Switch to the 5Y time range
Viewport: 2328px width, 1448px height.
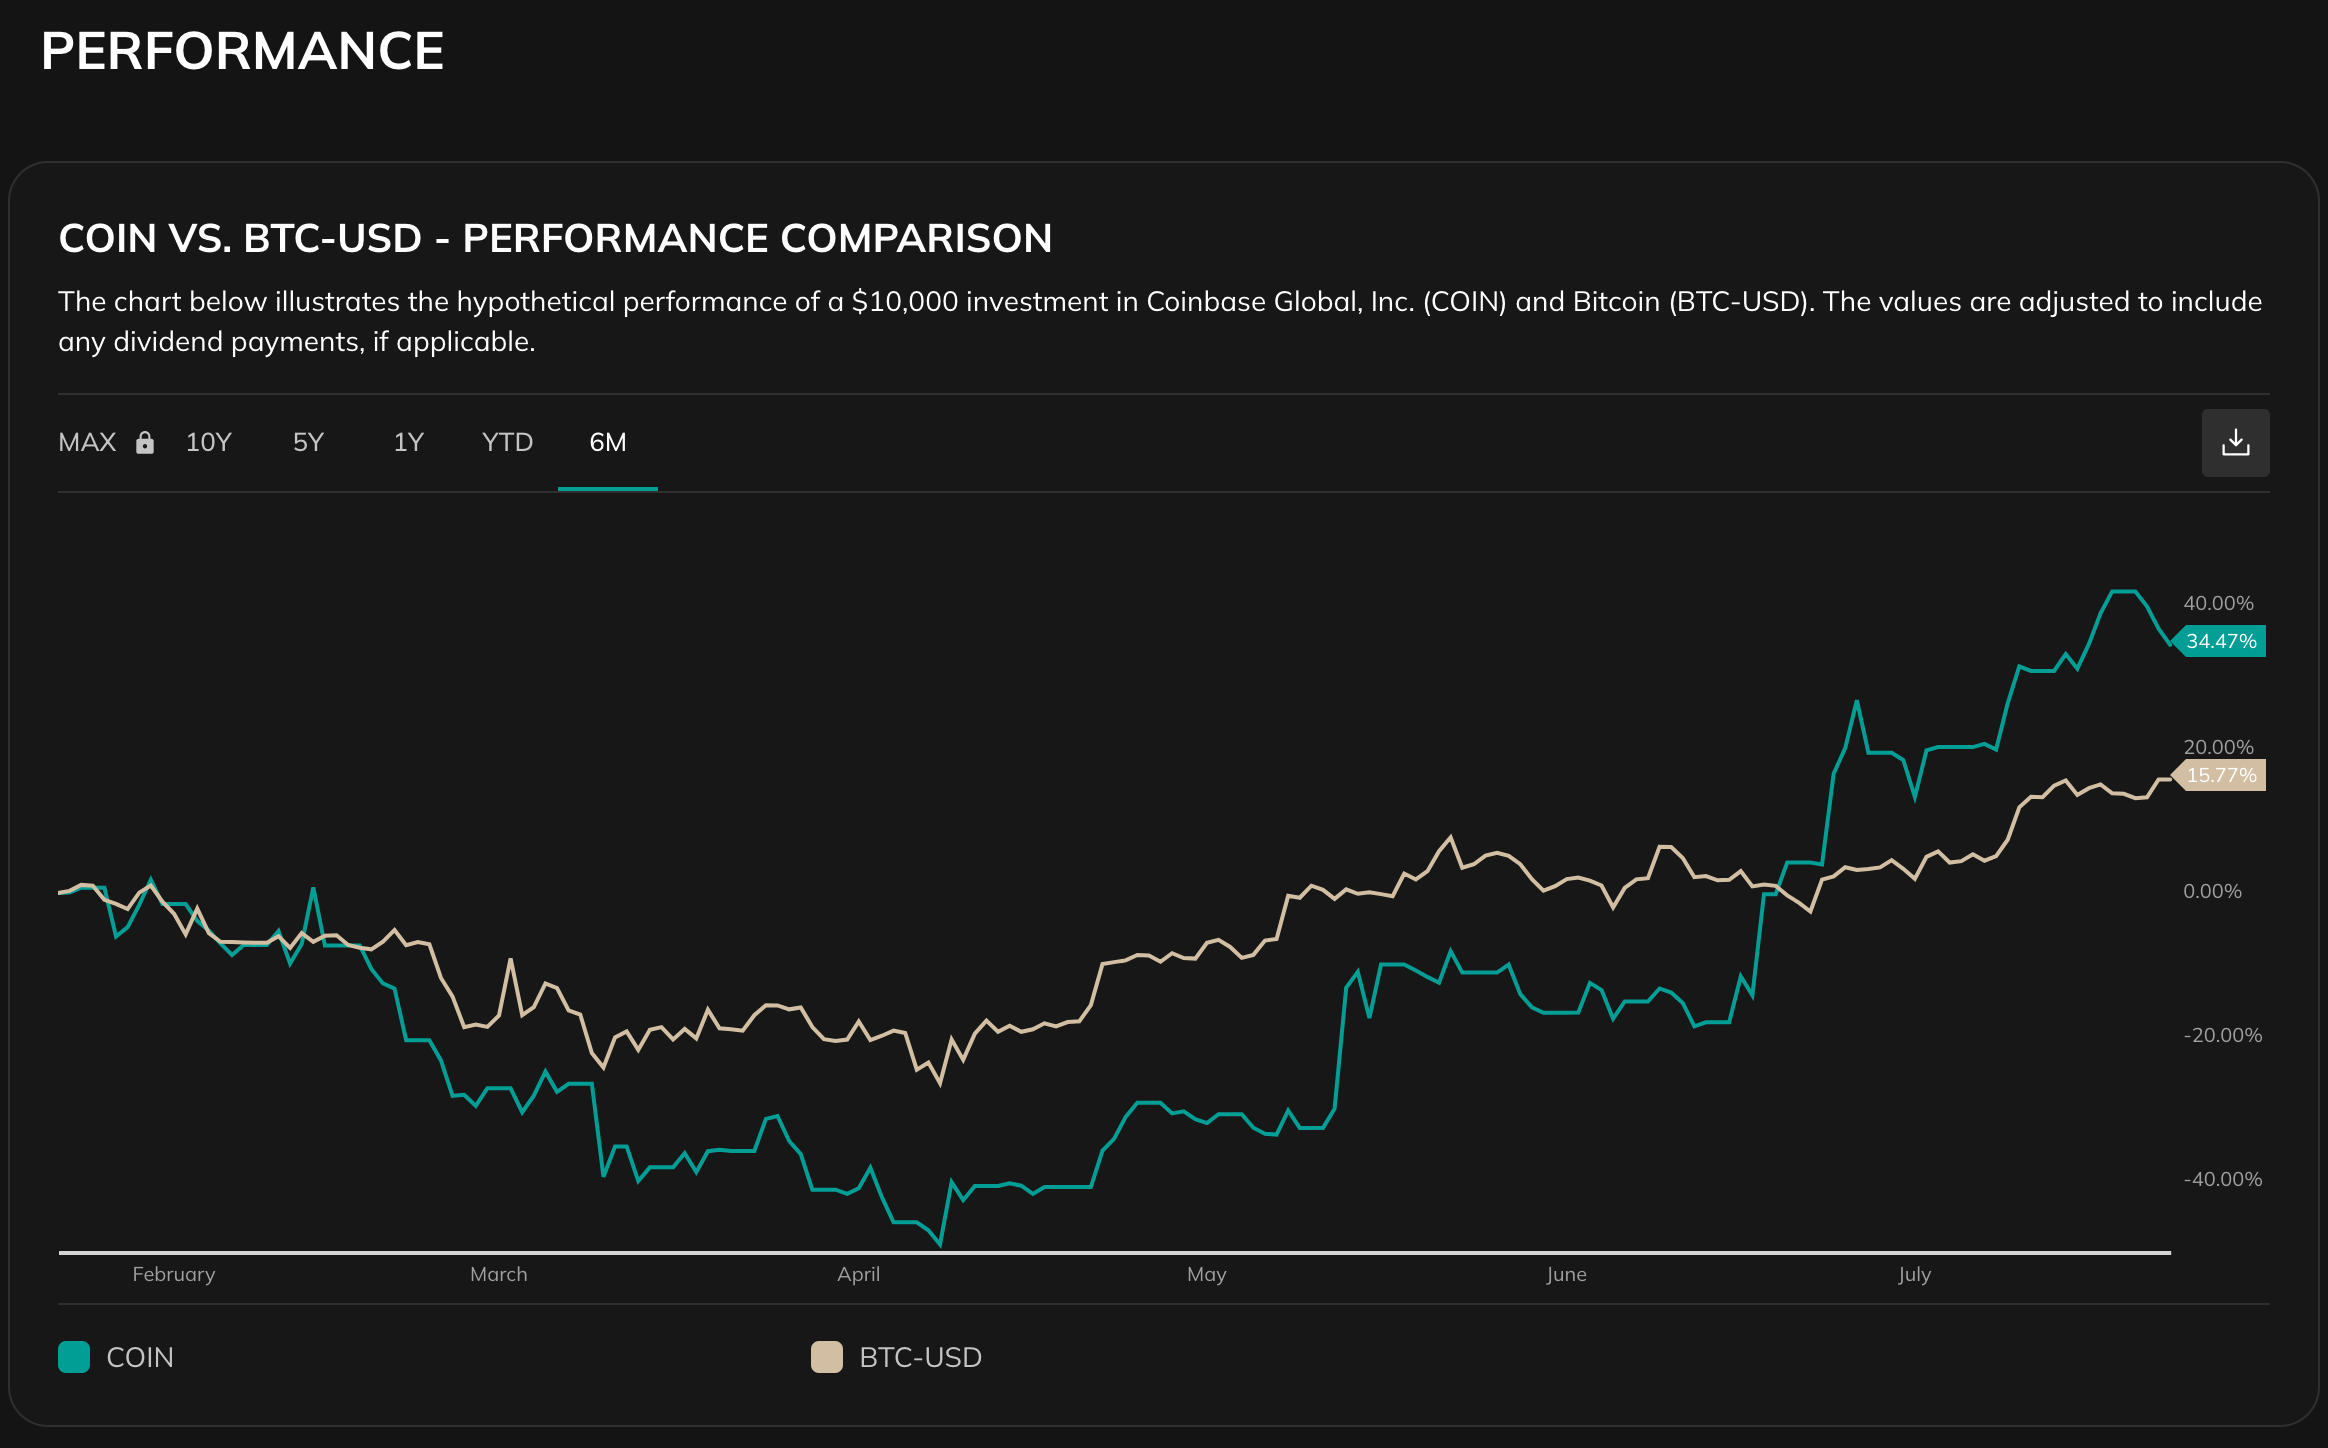coord(308,443)
